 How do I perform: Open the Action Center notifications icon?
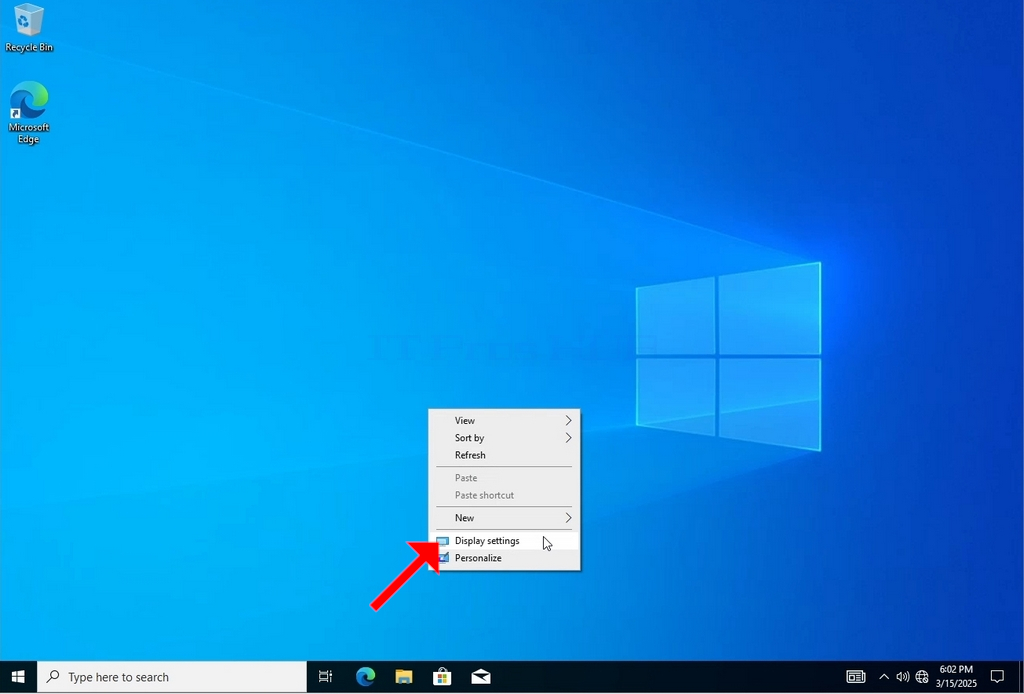[997, 677]
